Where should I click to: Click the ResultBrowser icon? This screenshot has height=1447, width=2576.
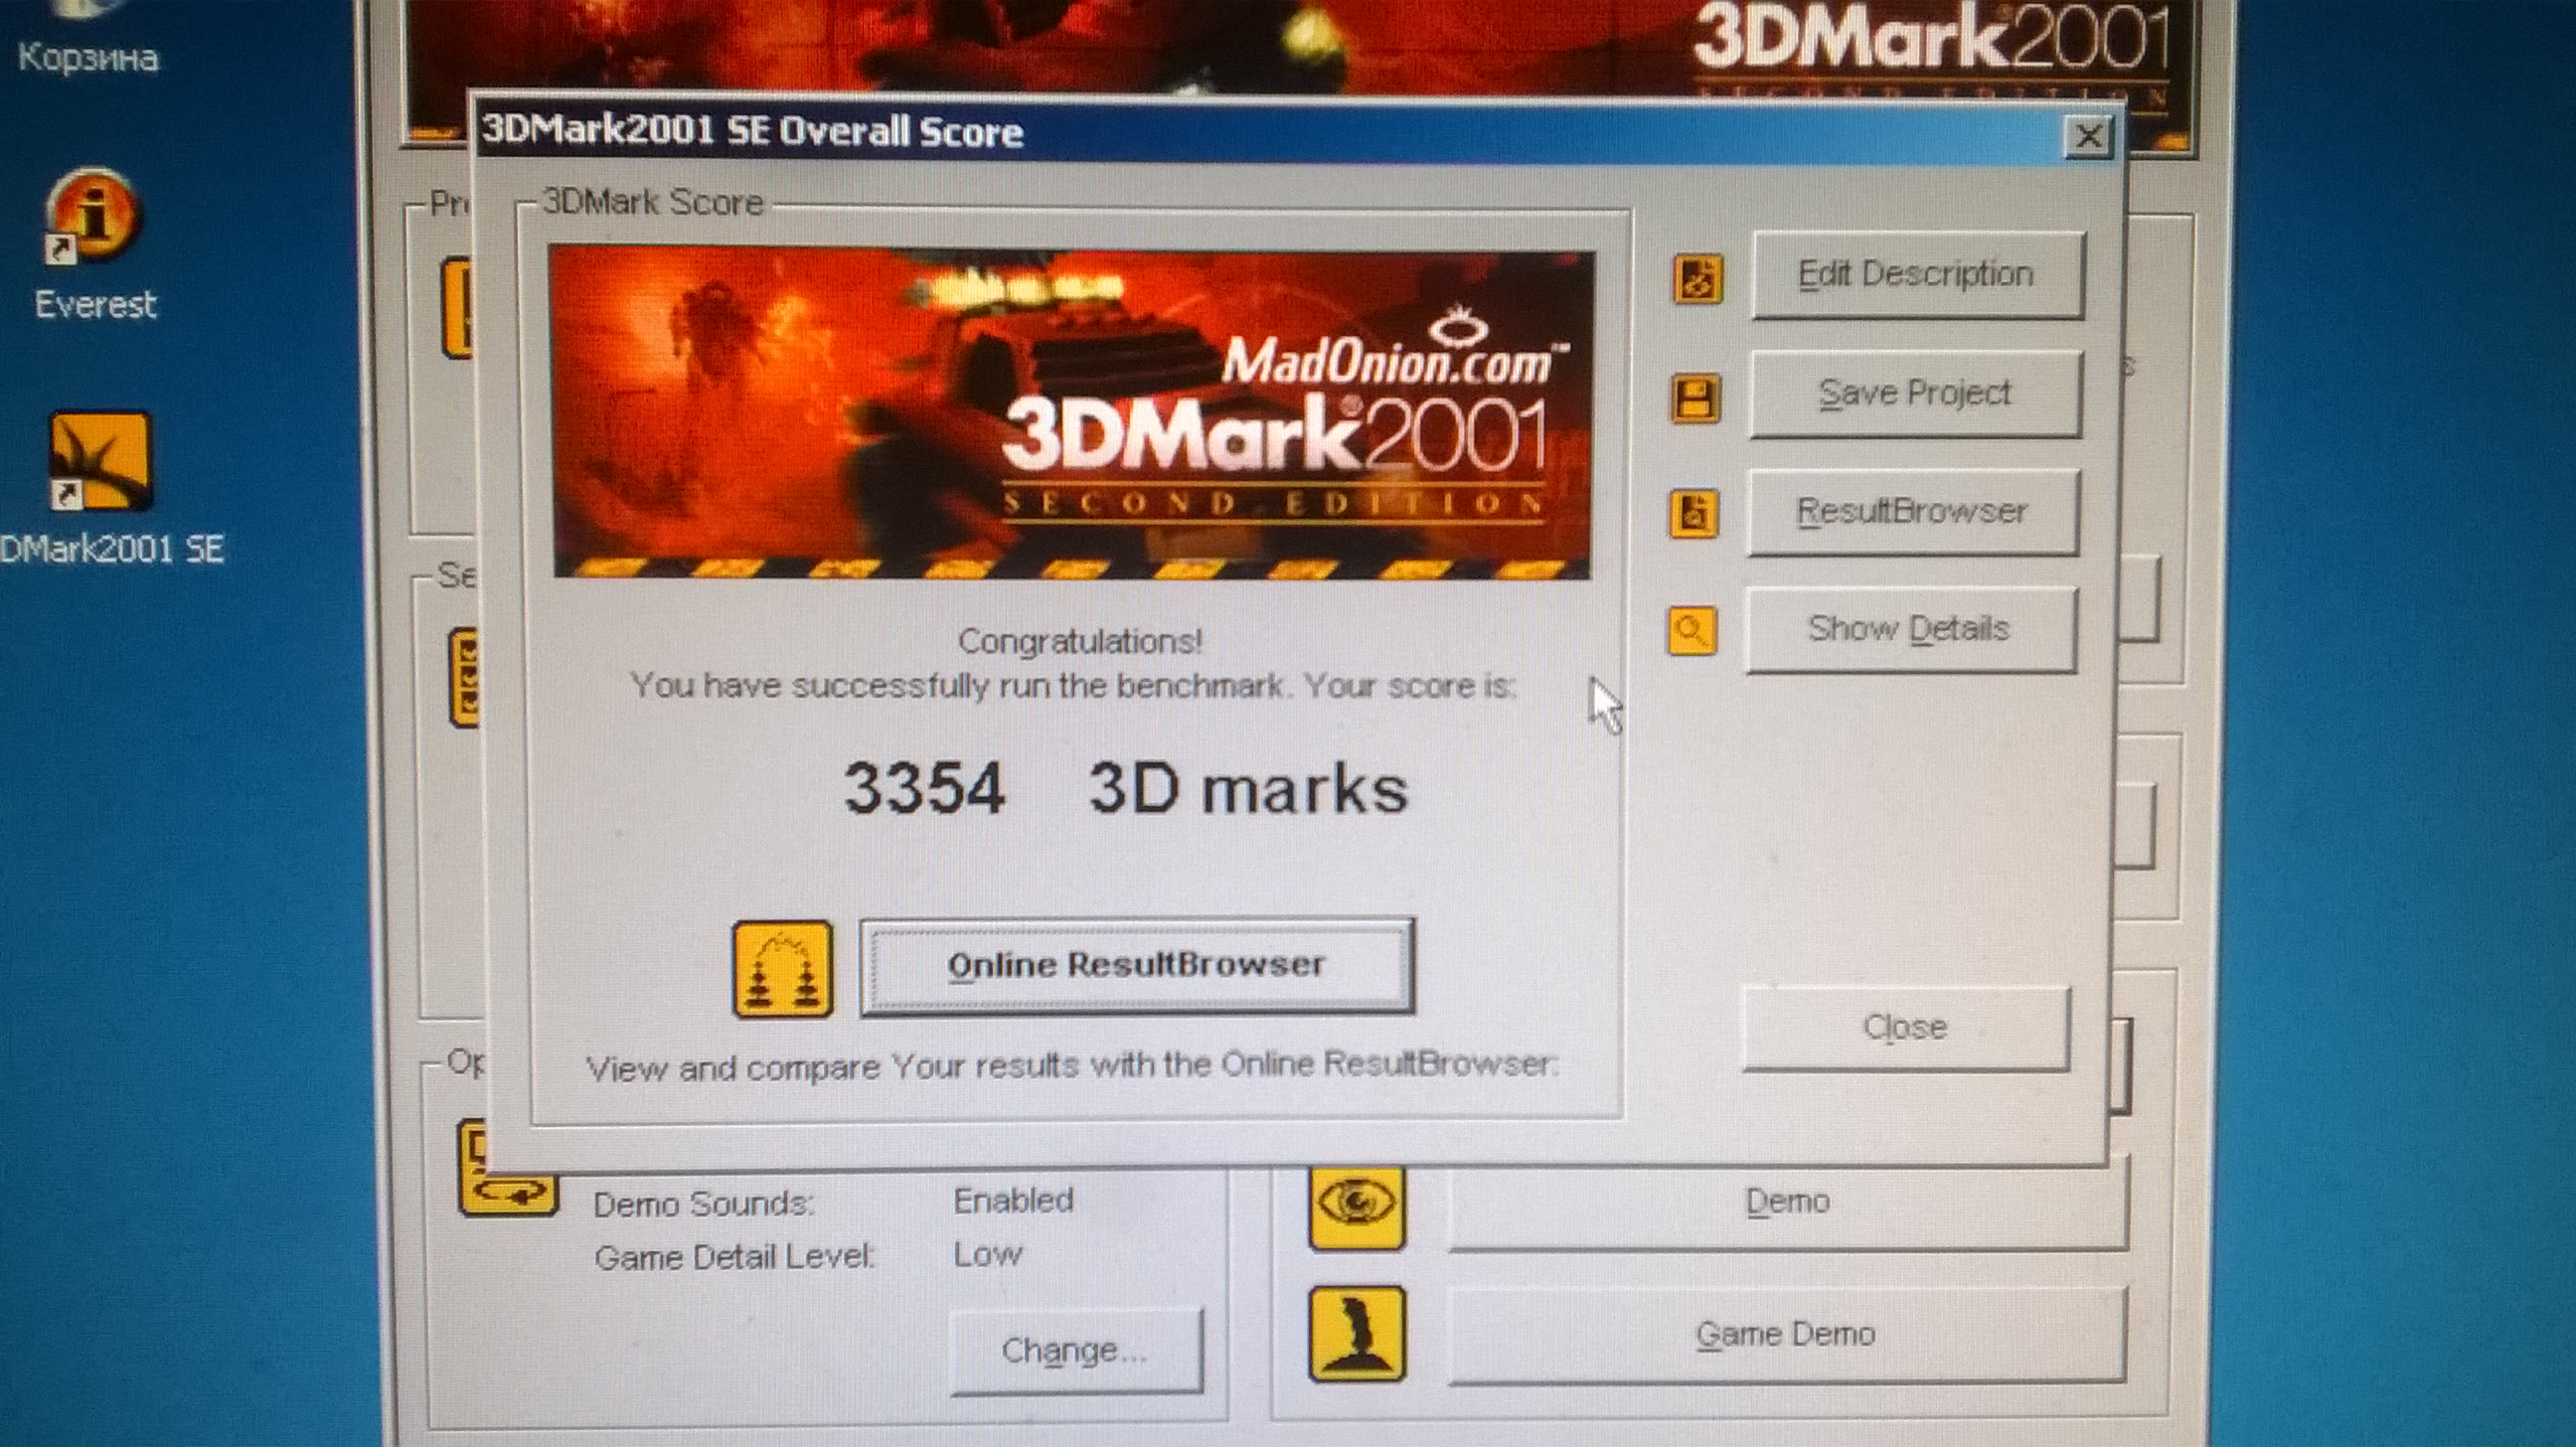[x=1693, y=514]
